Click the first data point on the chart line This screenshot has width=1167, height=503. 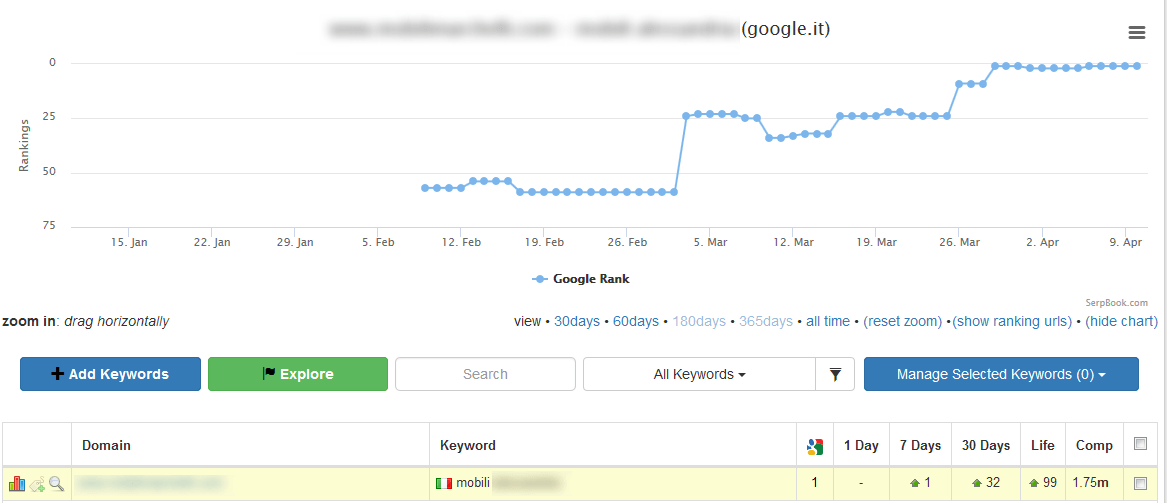tap(425, 188)
